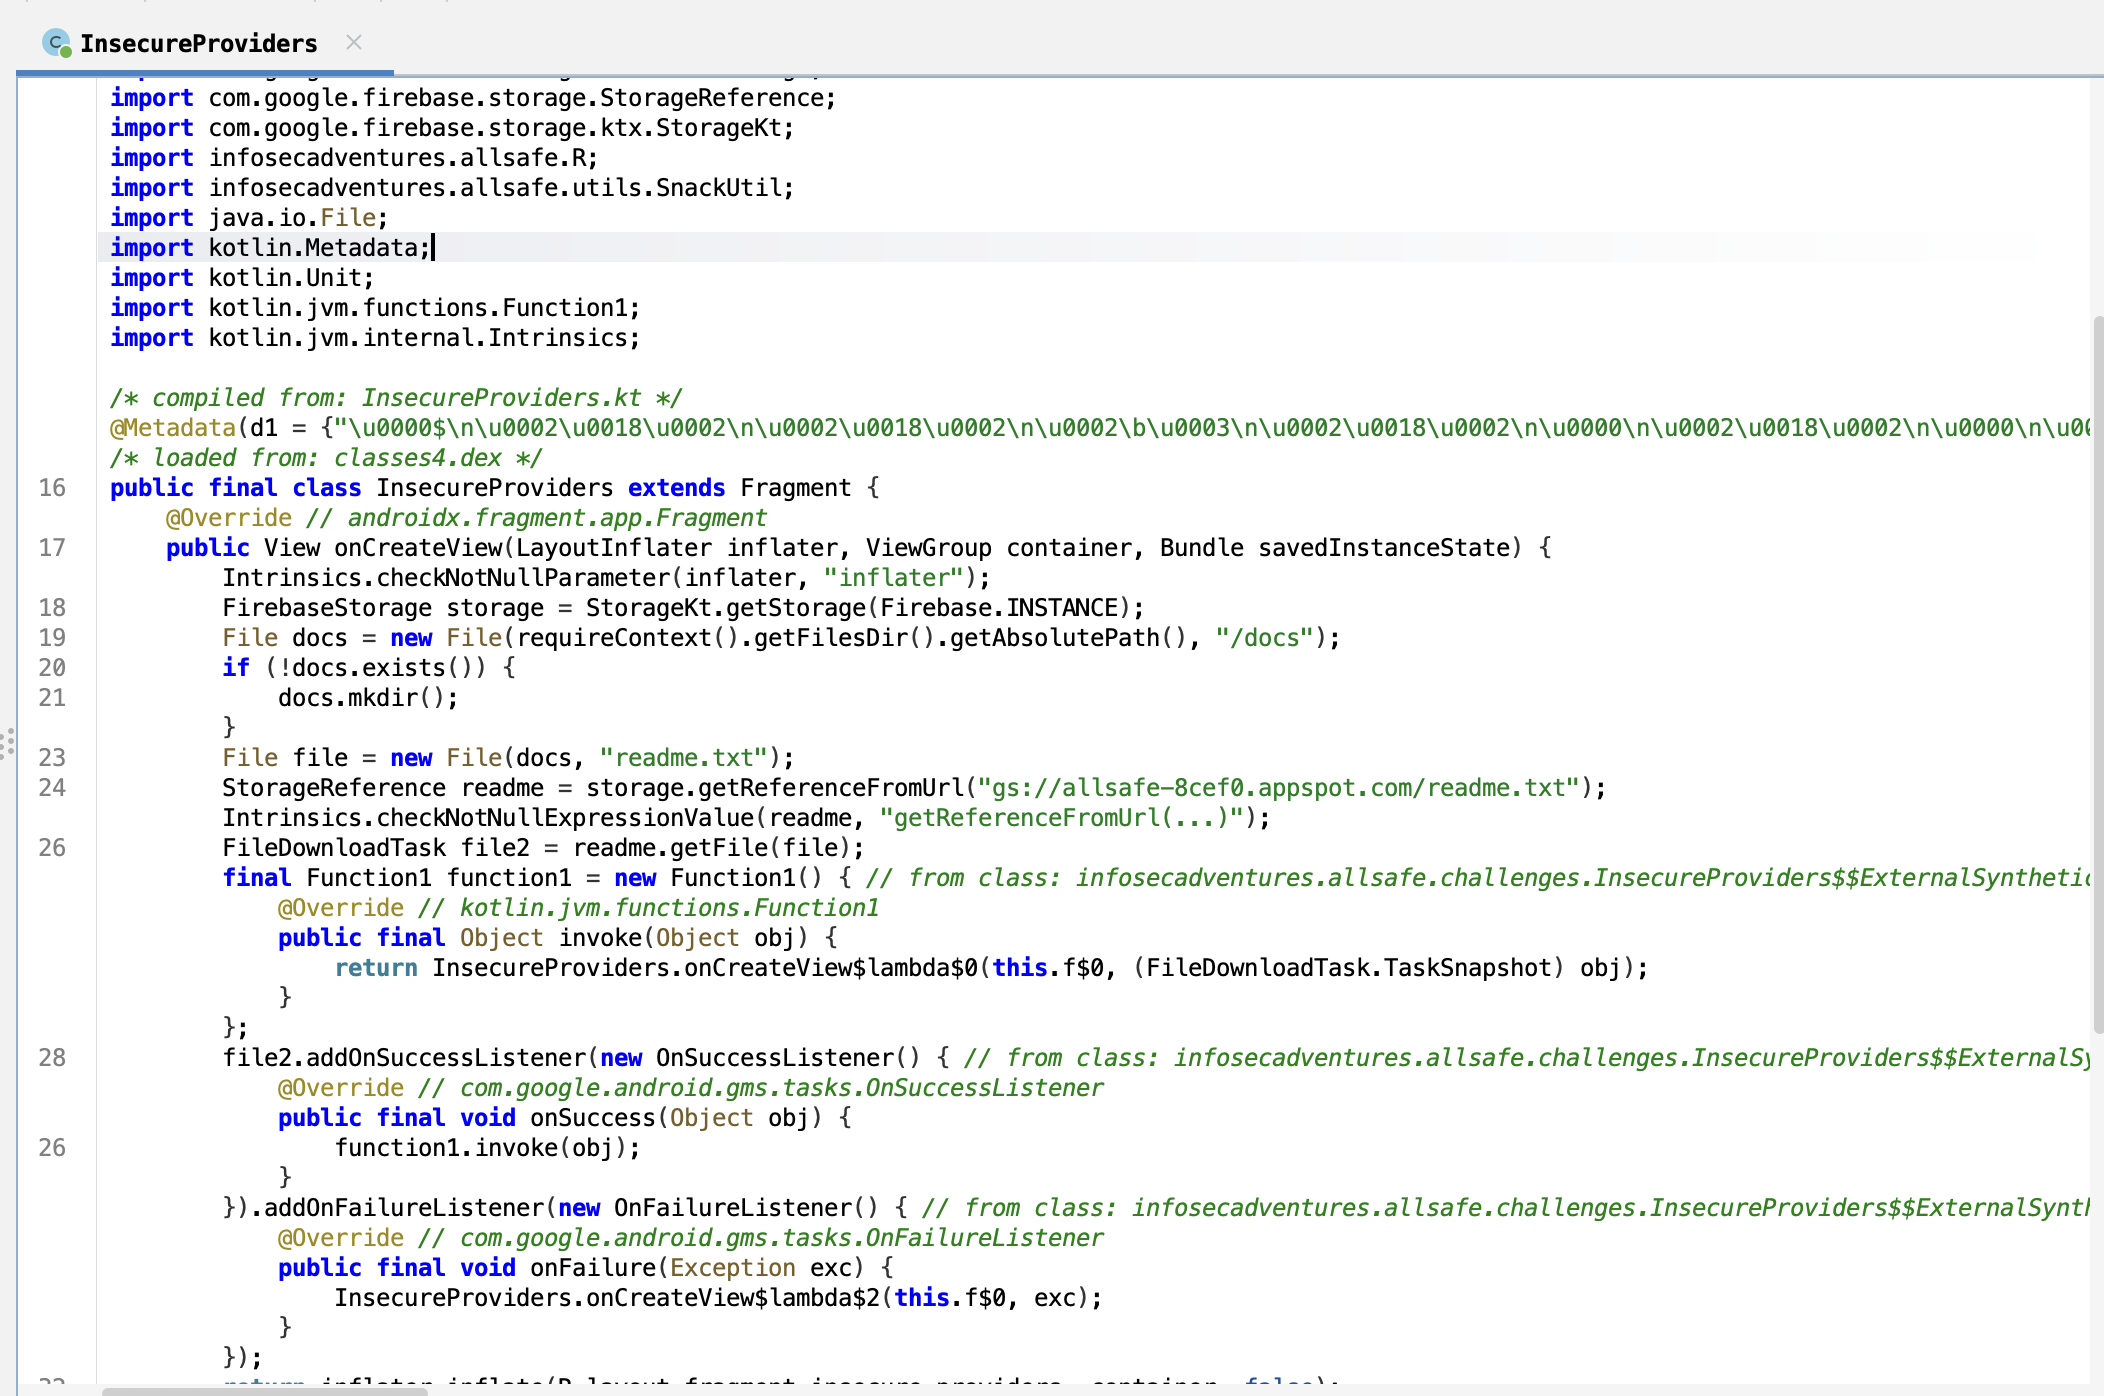Click the horizontal scrollbar thumb at bottom
The image size is (2104, 1396).
264,1391
